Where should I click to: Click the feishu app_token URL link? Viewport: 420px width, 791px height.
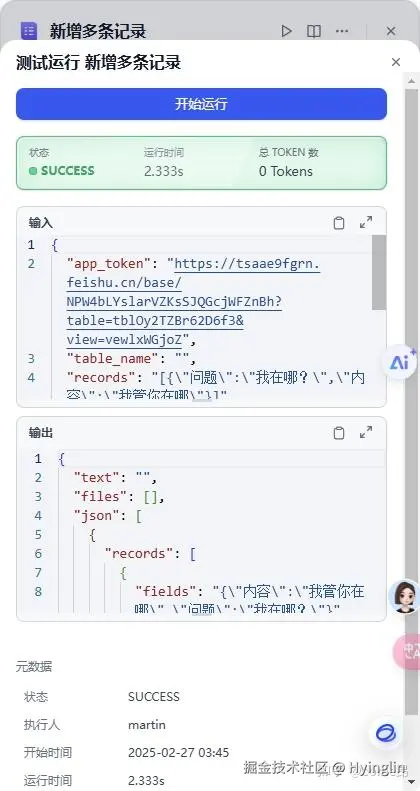193,302
